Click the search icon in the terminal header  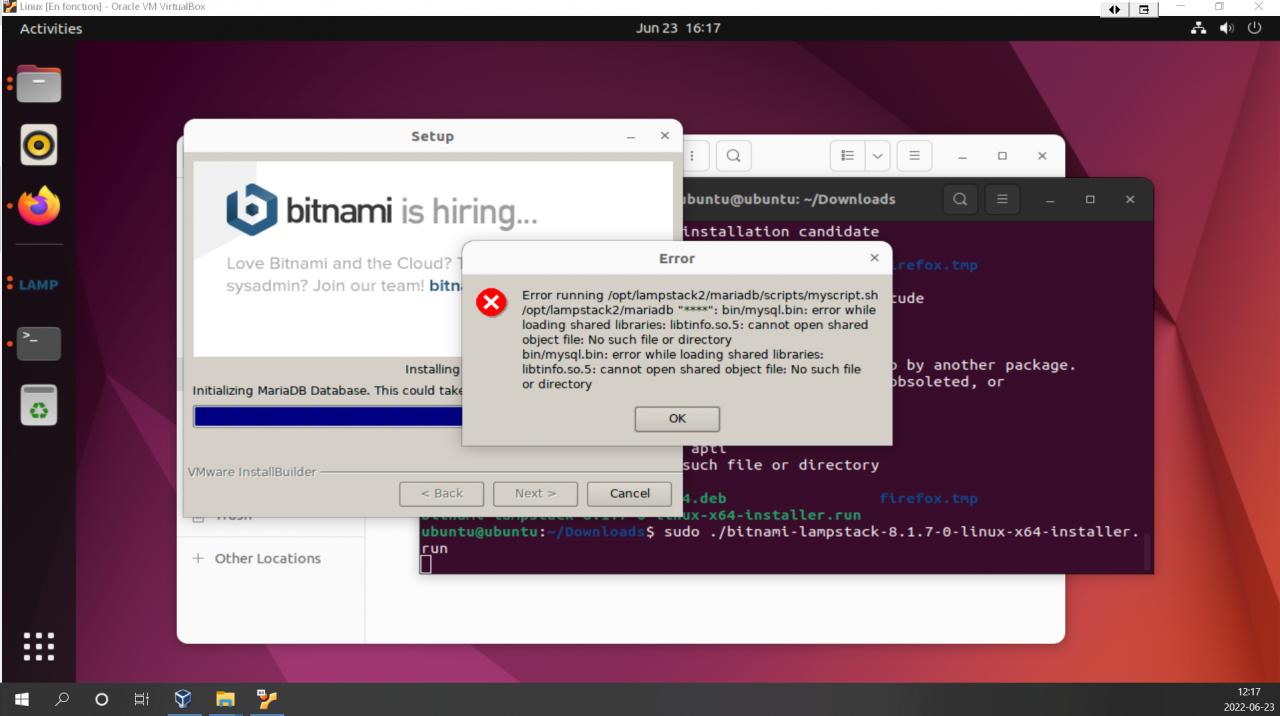pos(960,199)
